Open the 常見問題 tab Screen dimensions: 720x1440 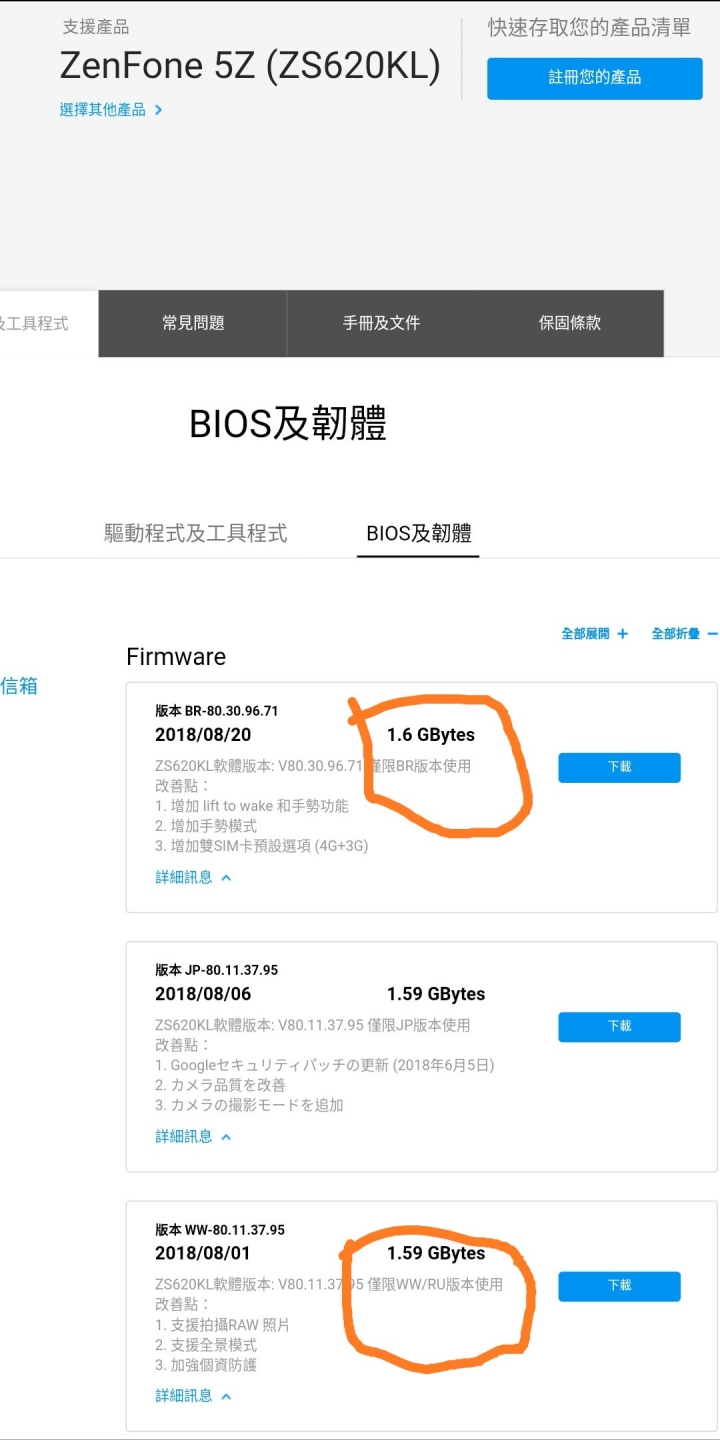pos(193,323)
